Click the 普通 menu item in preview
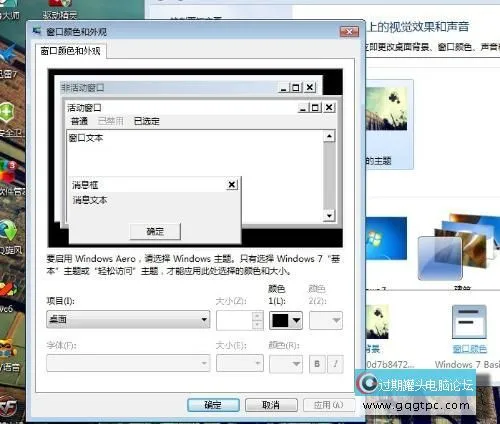This screenshot has width=500, height=424. point(79,121)
